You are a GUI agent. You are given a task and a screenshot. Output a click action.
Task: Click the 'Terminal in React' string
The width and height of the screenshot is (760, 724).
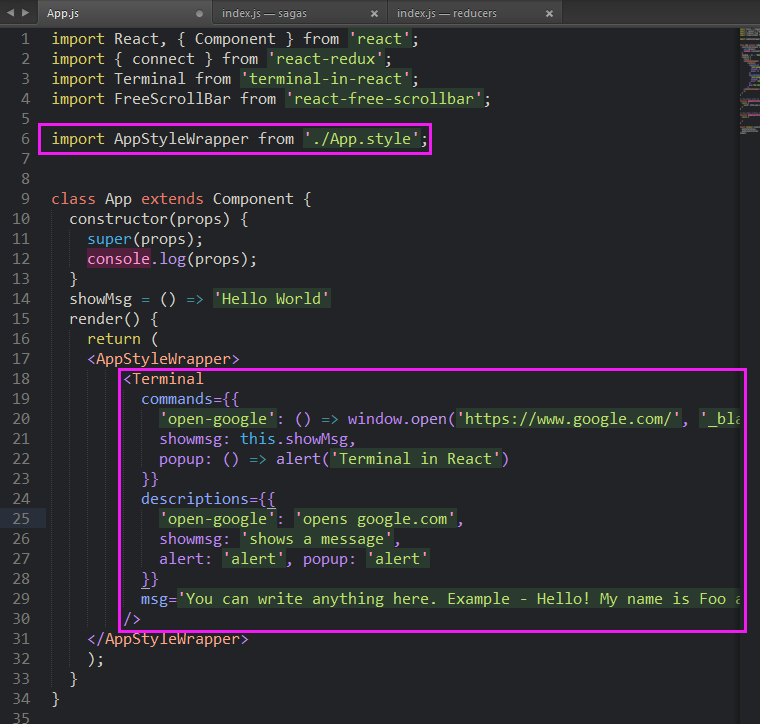tap(415, 459)
